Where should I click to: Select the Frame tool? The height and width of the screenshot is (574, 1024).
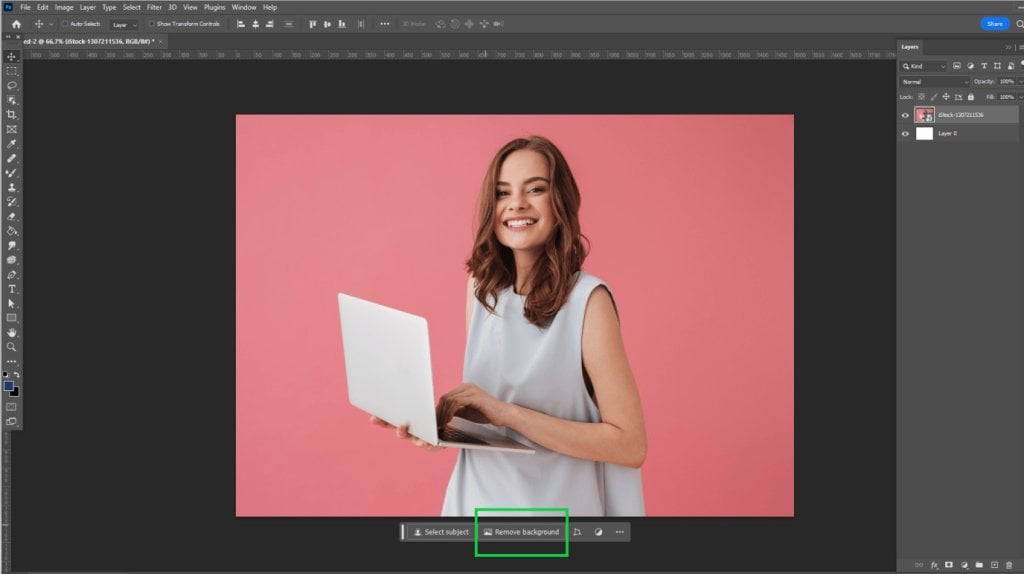12,129
